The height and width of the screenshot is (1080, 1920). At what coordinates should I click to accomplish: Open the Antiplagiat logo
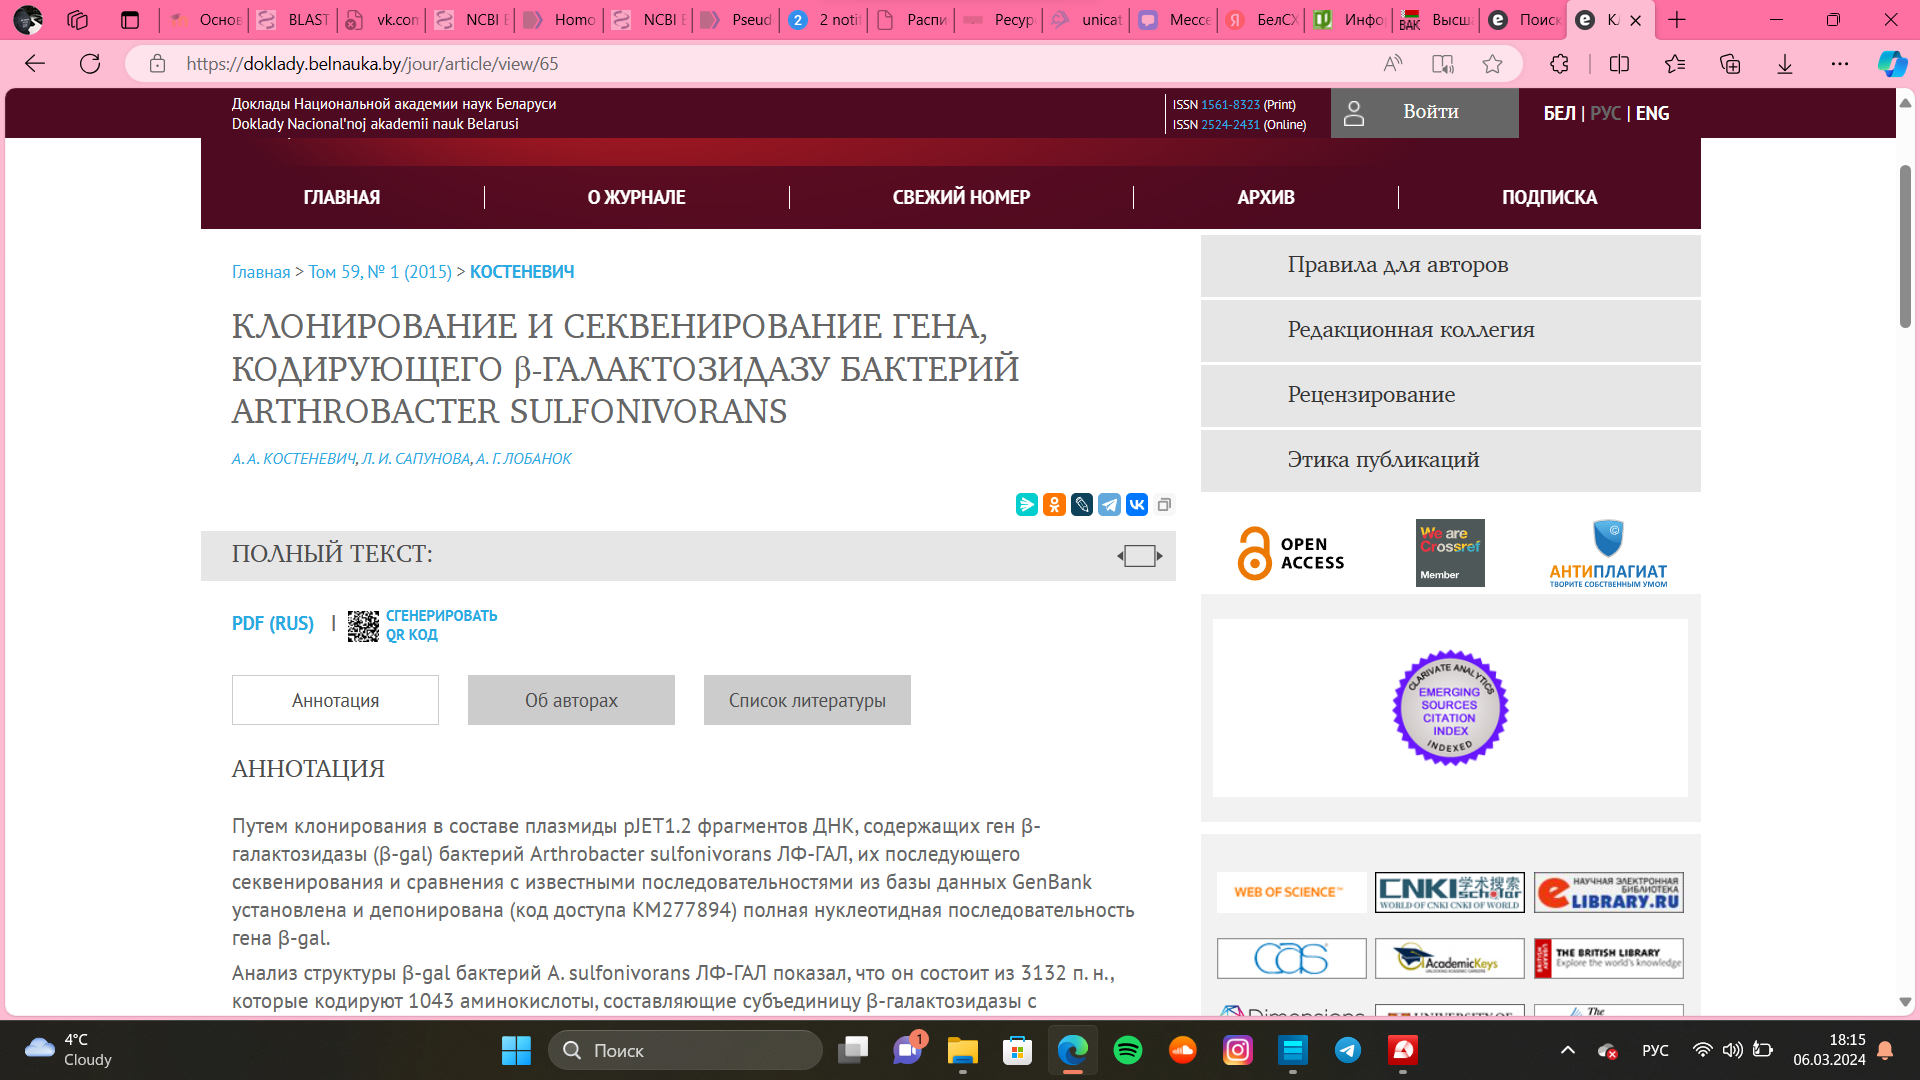pyautogui.click(x=1608, y=553)
